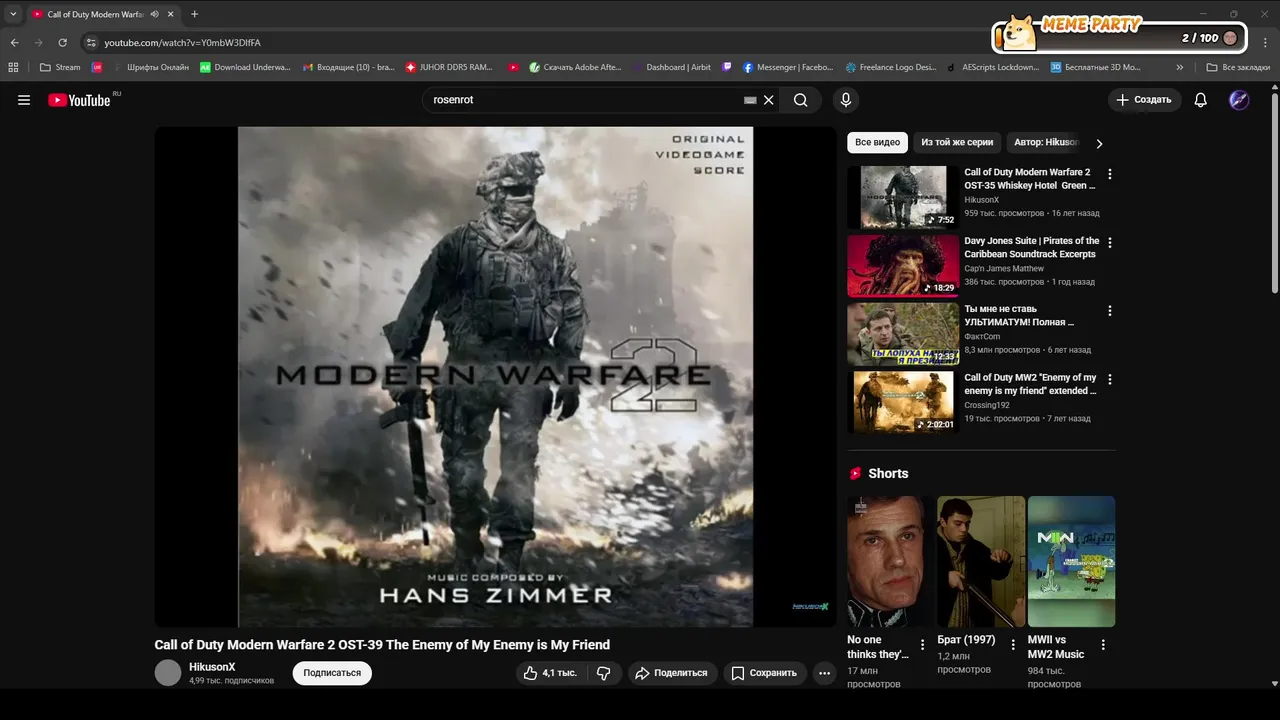Click the magnifier search button
Viewport: 1280px width, 720px height.
[x=801, y=100]
